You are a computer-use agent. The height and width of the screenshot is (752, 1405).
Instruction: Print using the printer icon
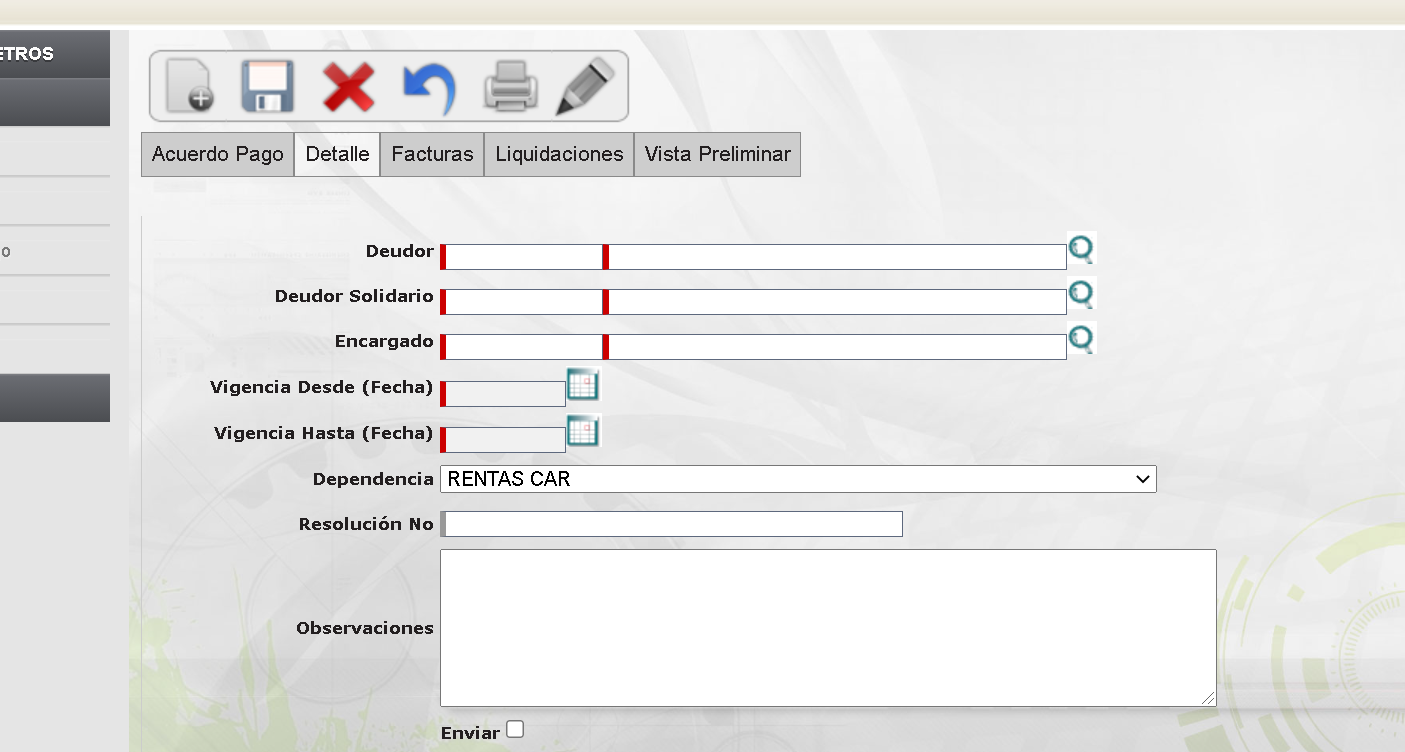click(510, 87)
